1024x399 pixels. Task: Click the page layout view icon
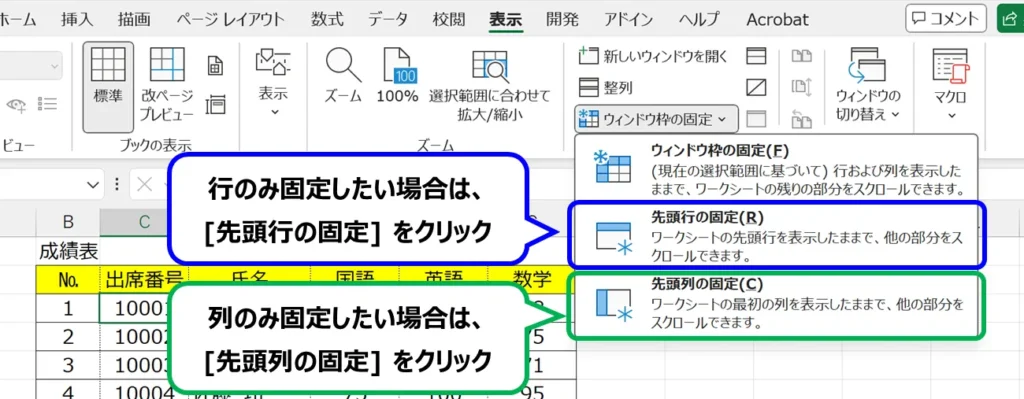(x=215, y=65)
